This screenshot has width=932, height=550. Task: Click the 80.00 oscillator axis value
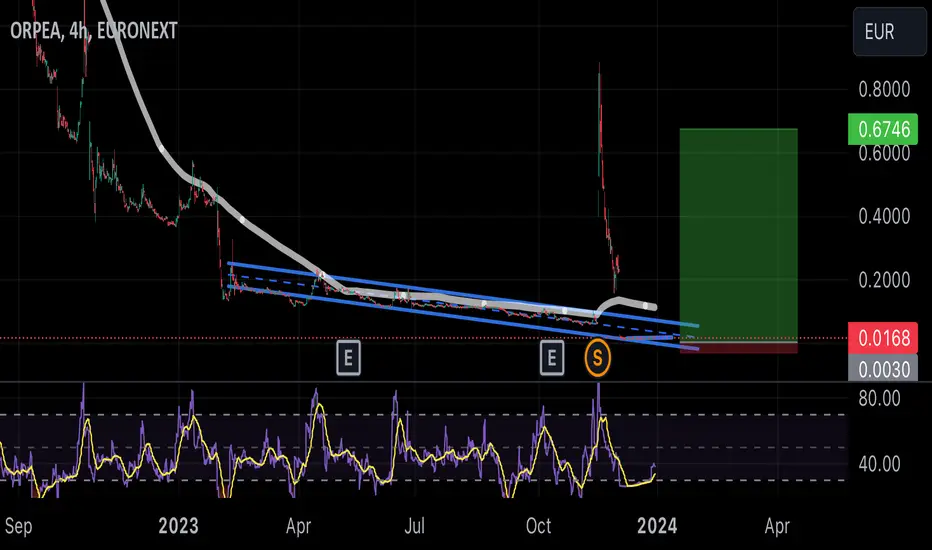[x=879, y=398]
